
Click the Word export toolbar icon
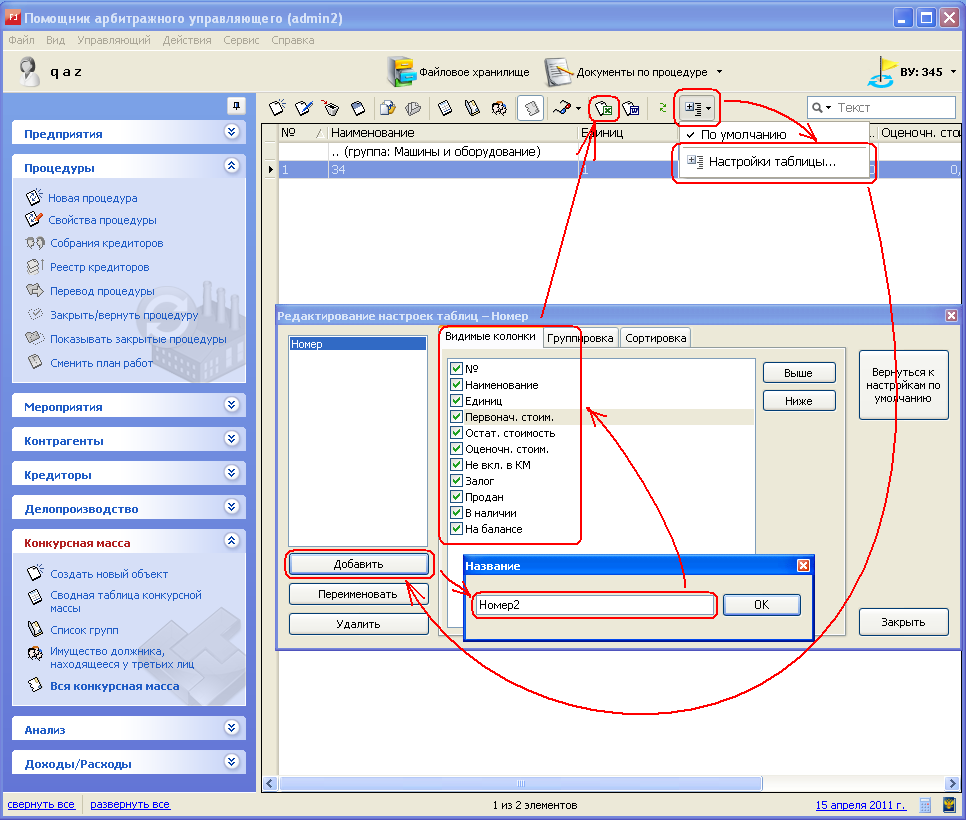(631, 108)
